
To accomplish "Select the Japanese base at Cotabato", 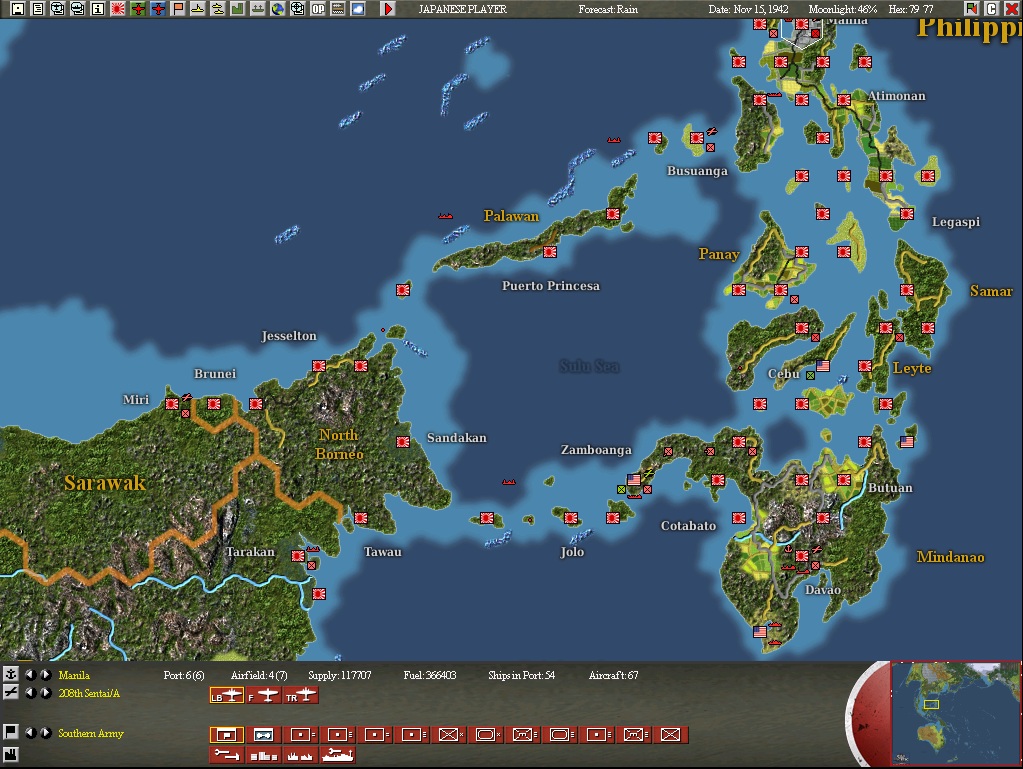I will pyautogui.click(x=739, y=518).
